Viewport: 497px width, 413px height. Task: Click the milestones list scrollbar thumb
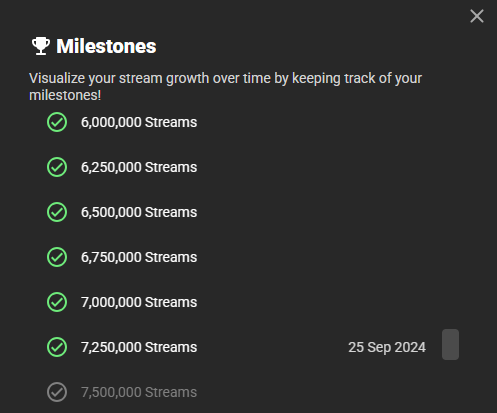[450, 345]
